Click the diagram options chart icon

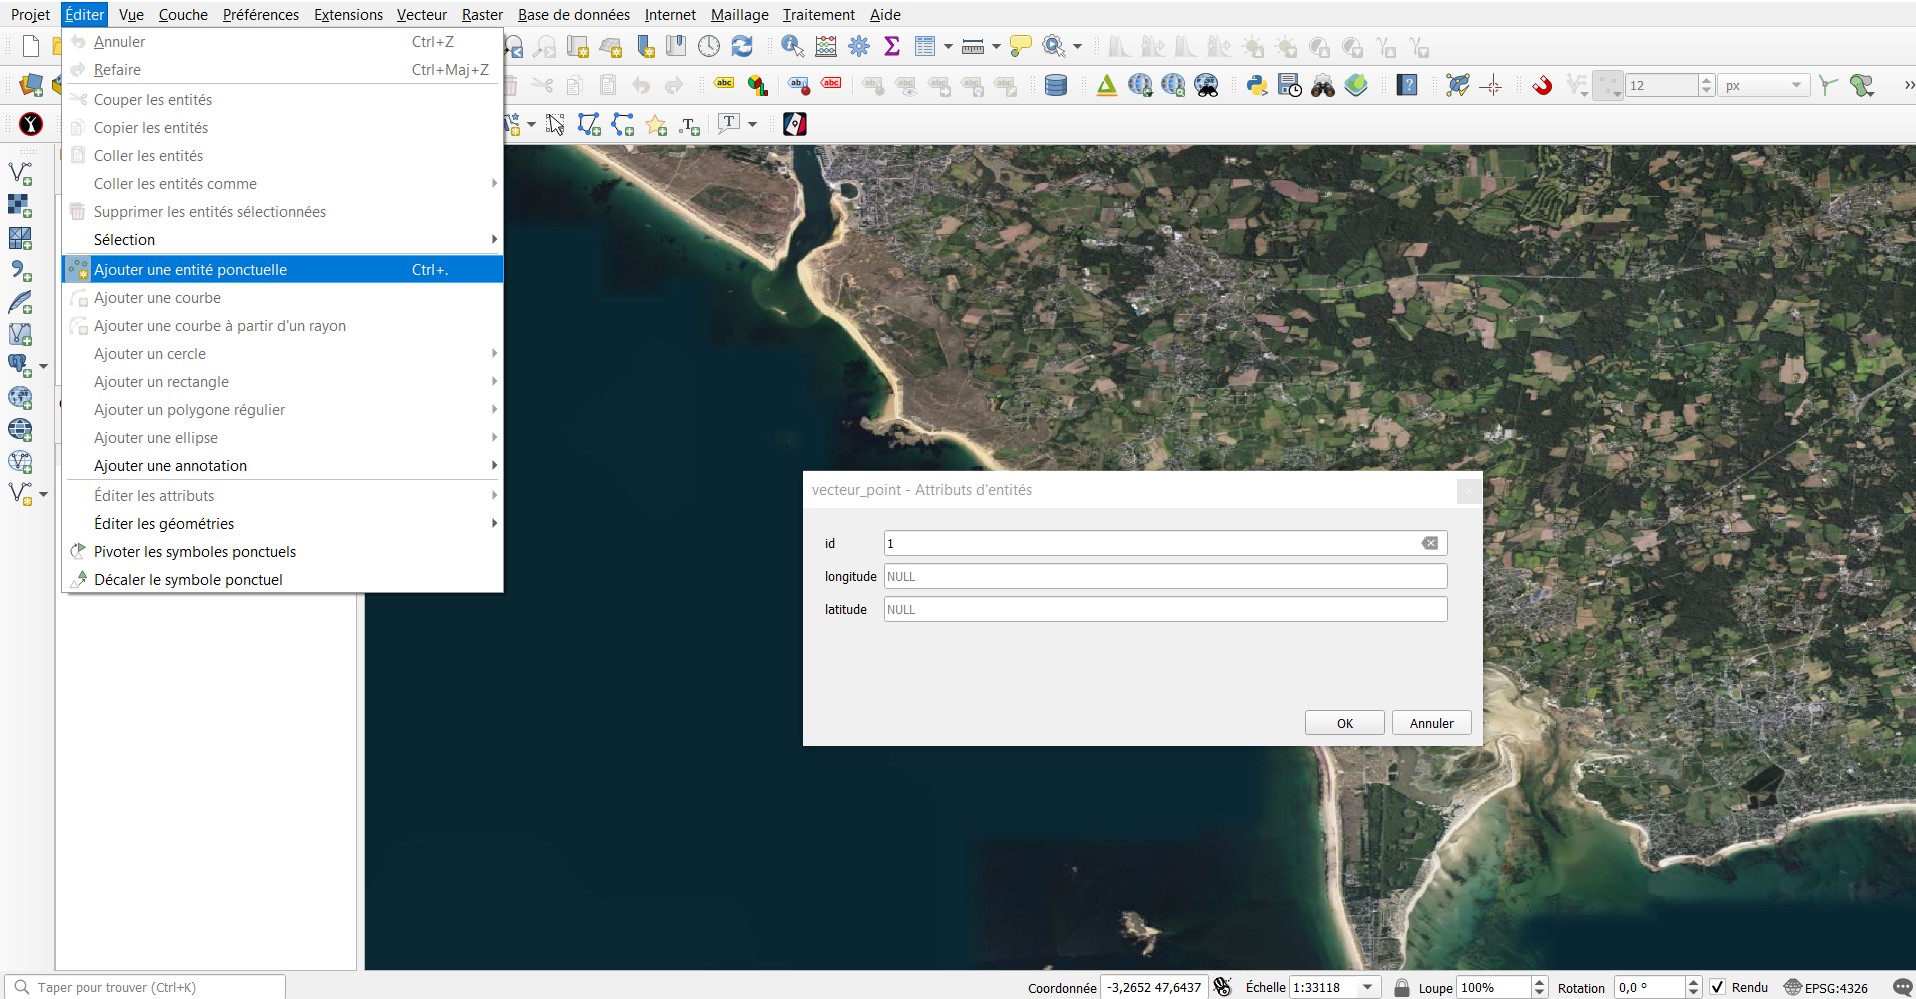[758, 86]
